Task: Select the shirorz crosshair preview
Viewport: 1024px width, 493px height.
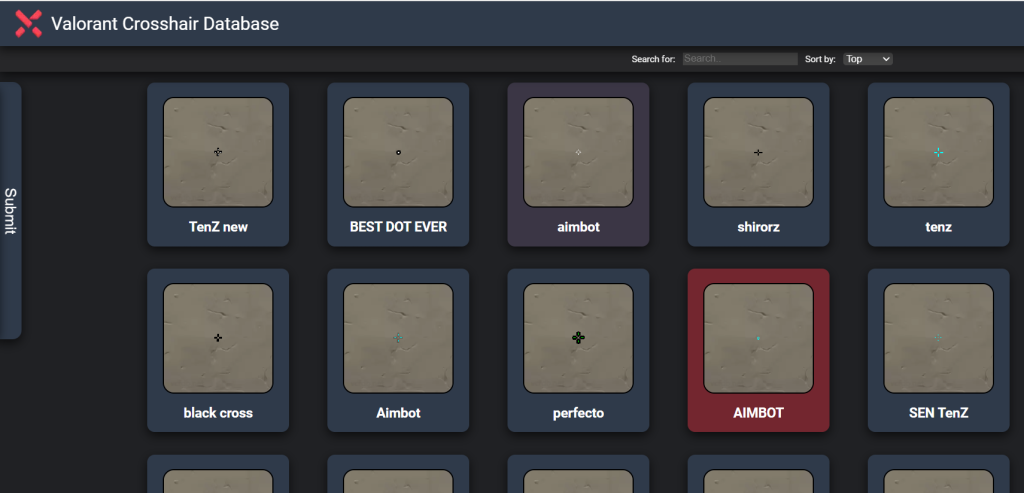Action: coord(758,152)
